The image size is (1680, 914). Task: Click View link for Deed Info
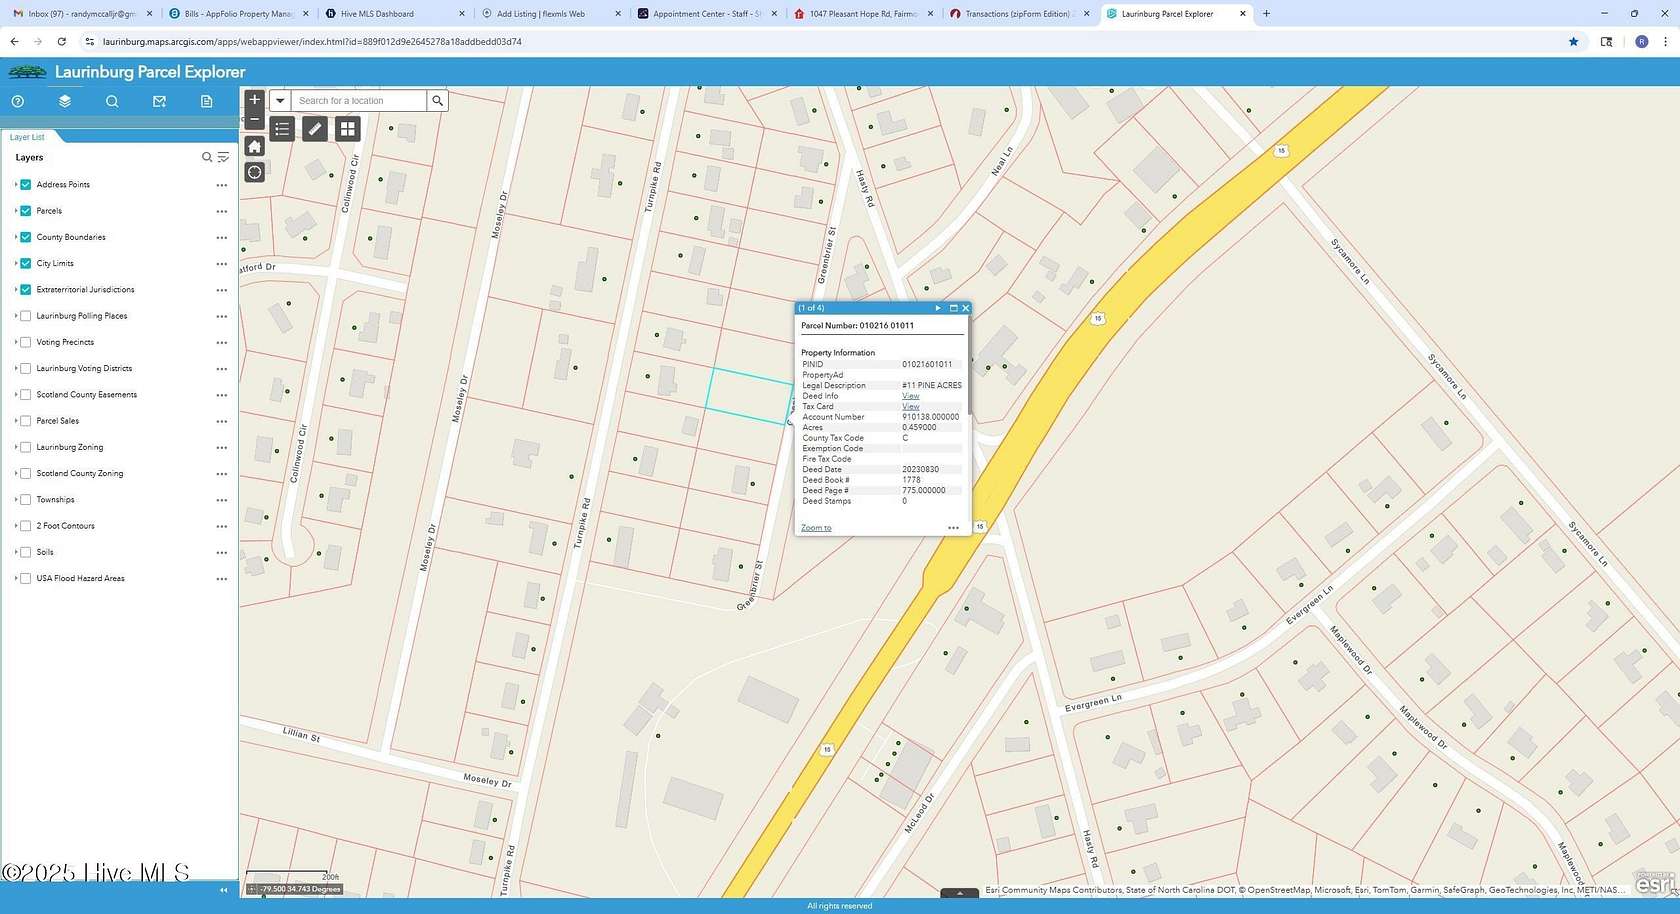point(910,396)
